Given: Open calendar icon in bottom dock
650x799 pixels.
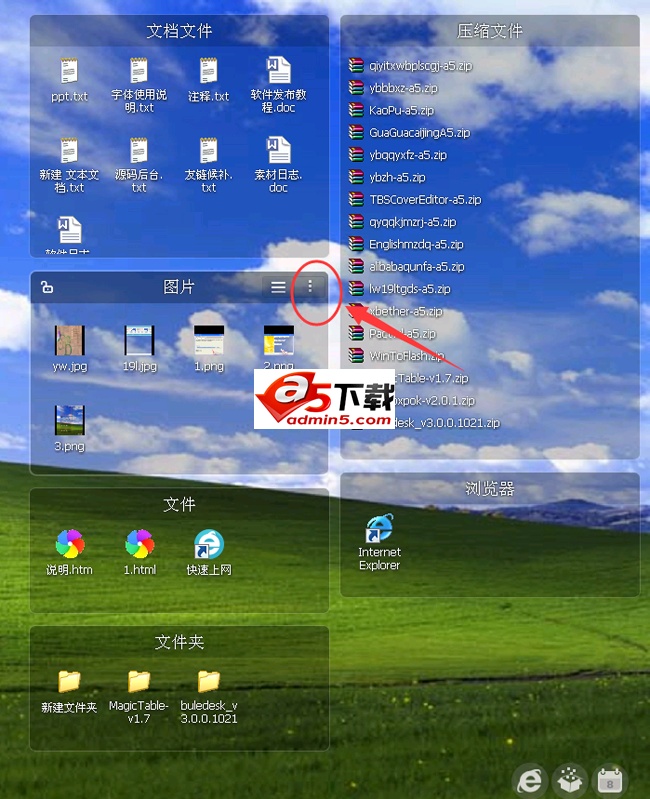Looking at the screenshot, I should click(x=610, y=780).
